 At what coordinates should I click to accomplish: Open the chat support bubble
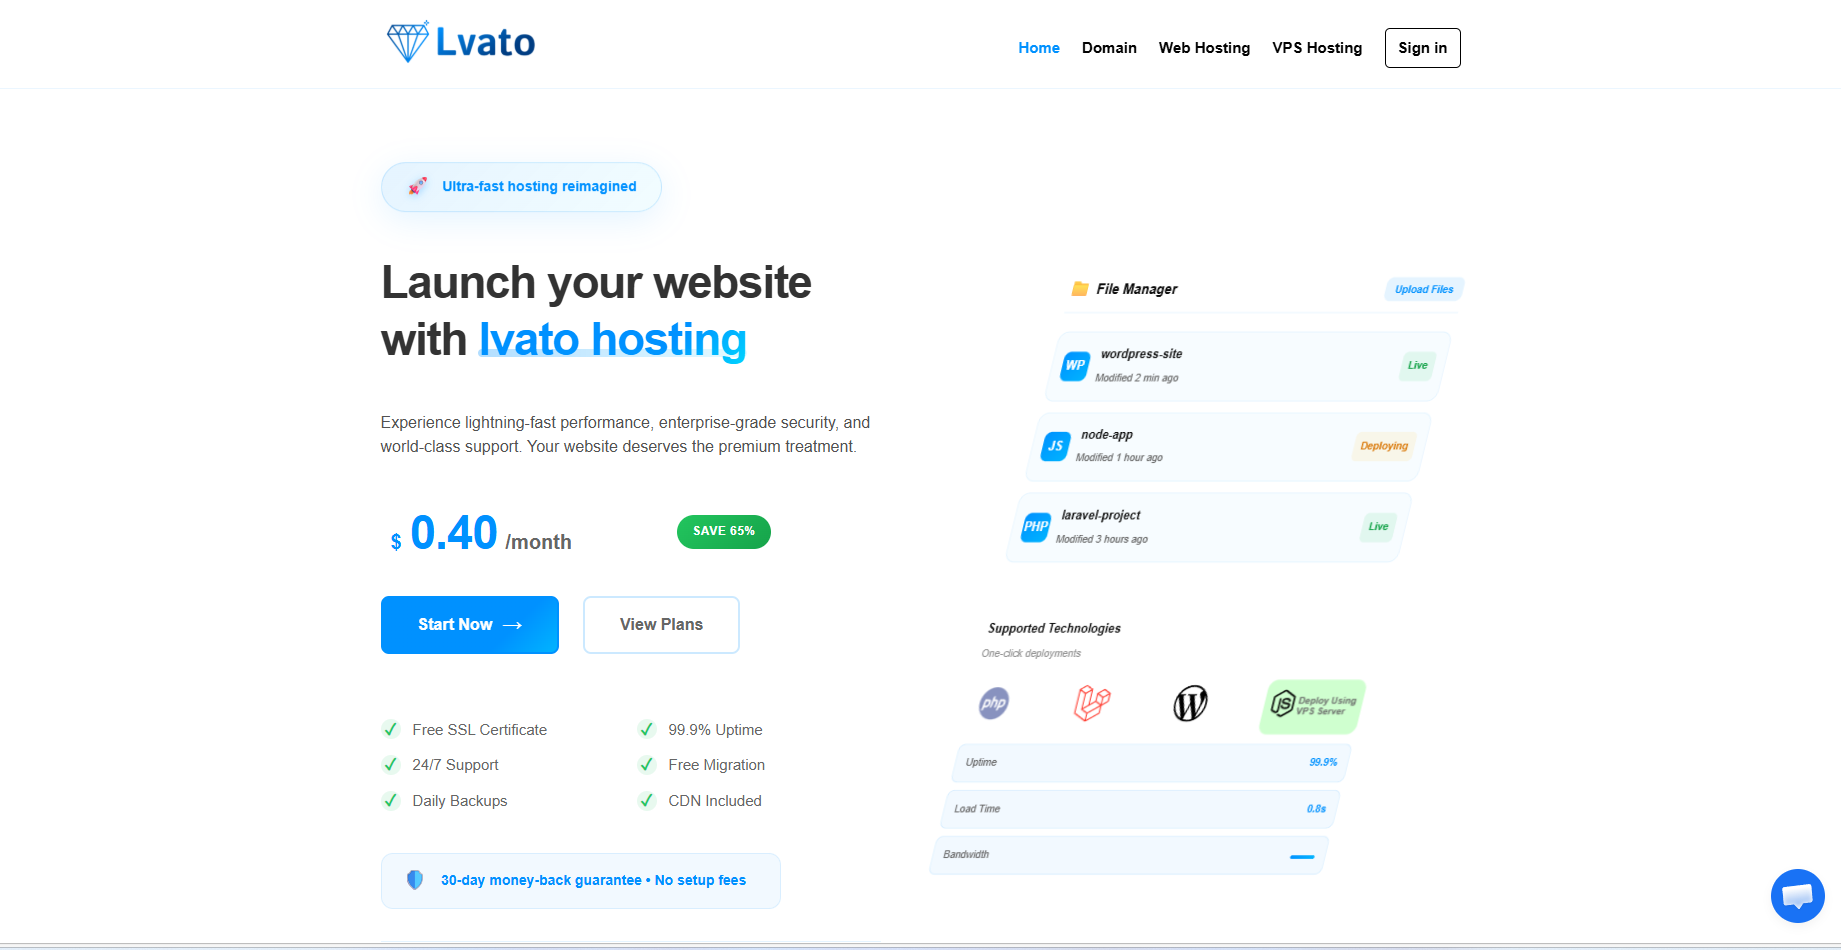coord(1797,896)
